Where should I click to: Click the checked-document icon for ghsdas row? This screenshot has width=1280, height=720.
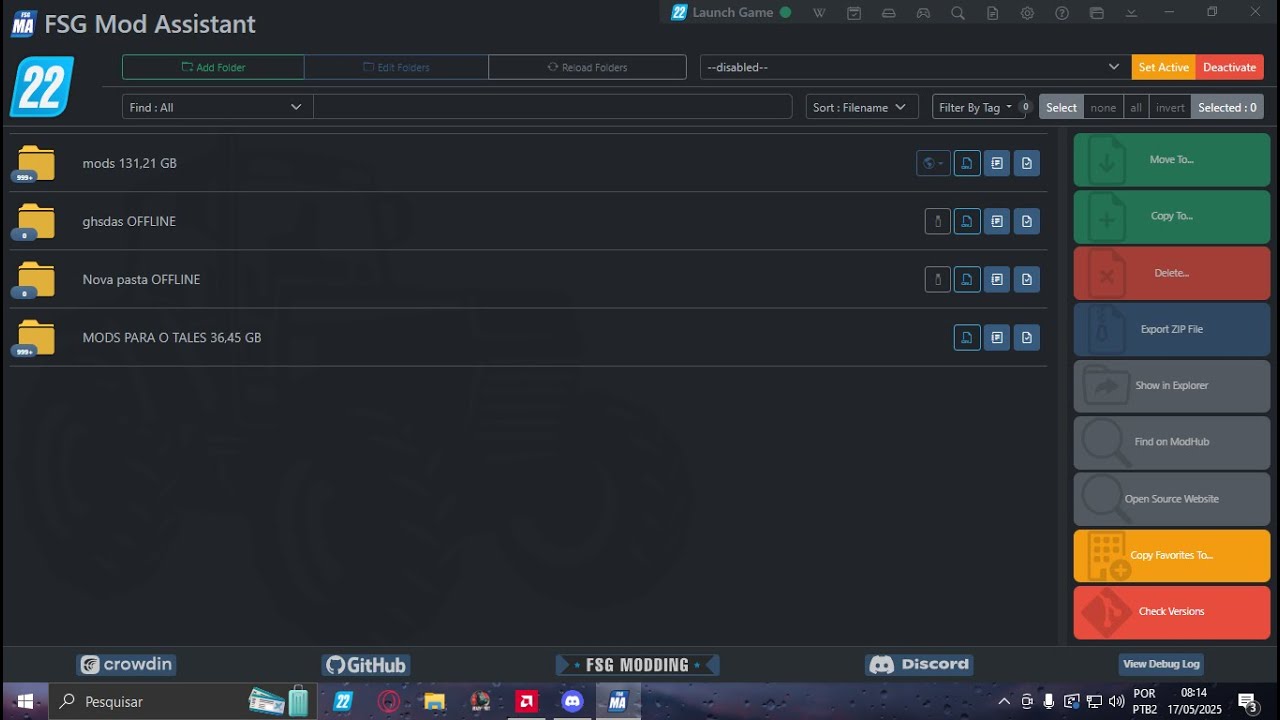point(1027,221)
